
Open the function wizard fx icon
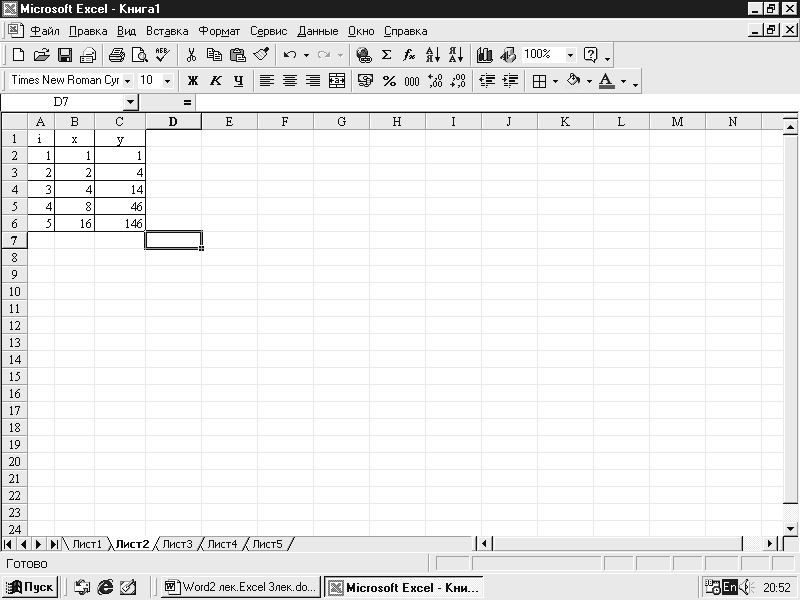[409, 55]
